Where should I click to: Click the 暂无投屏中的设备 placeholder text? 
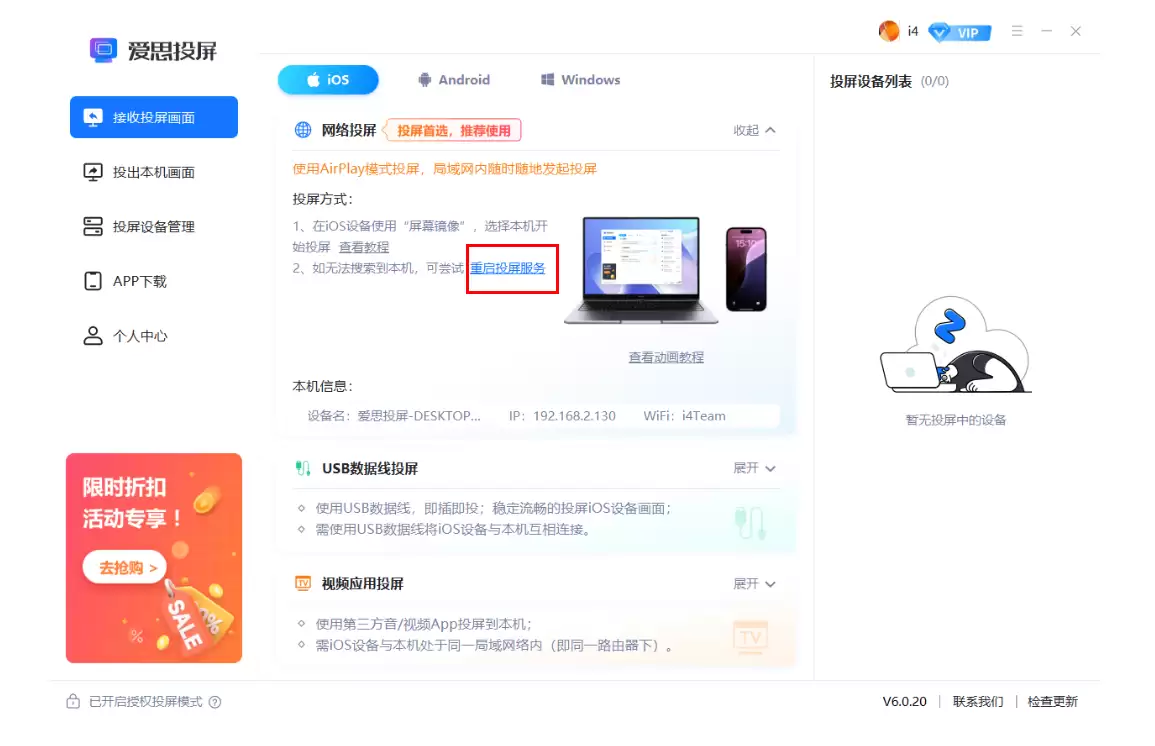[955, 420]
